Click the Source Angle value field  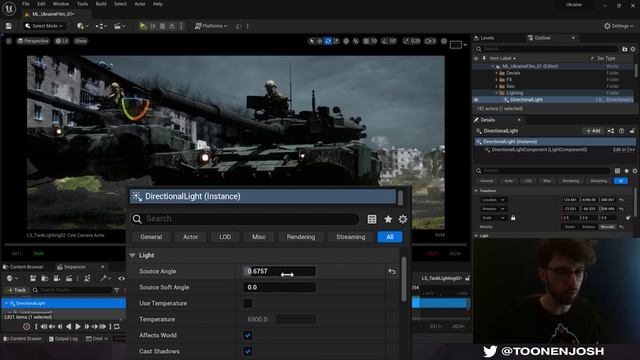coord(280,271)
